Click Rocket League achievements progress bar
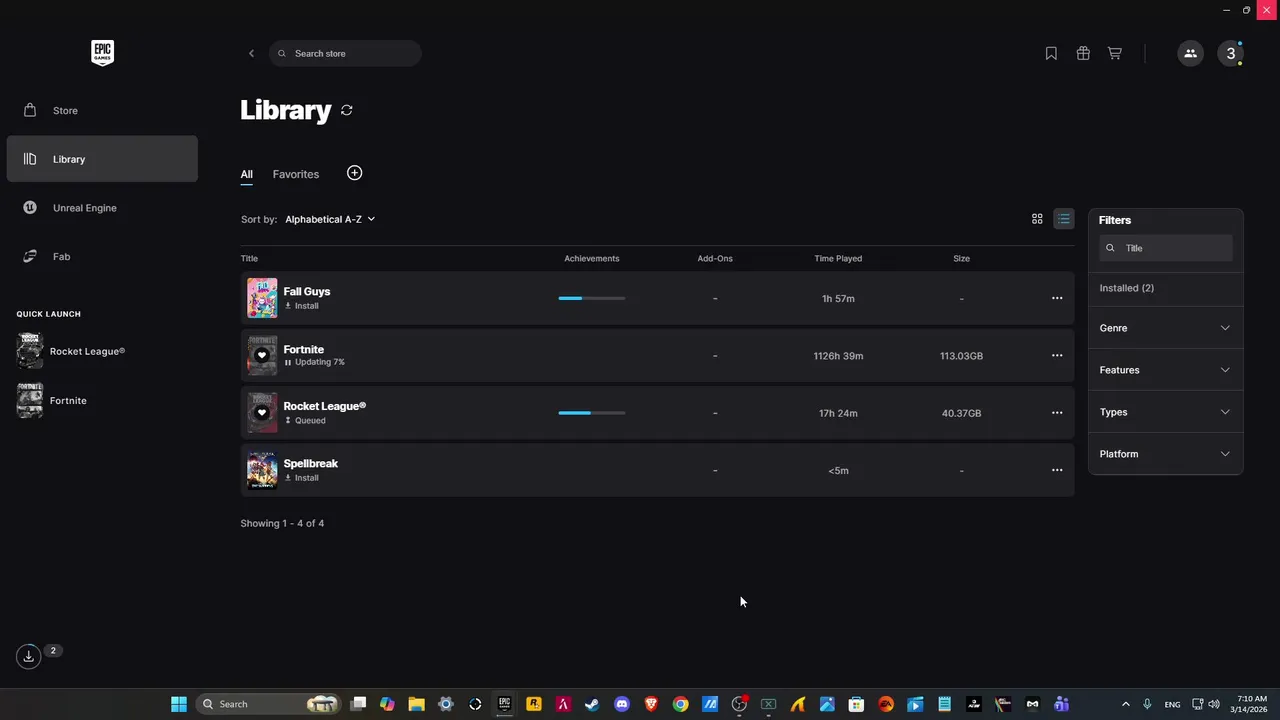 pos(592,413)
